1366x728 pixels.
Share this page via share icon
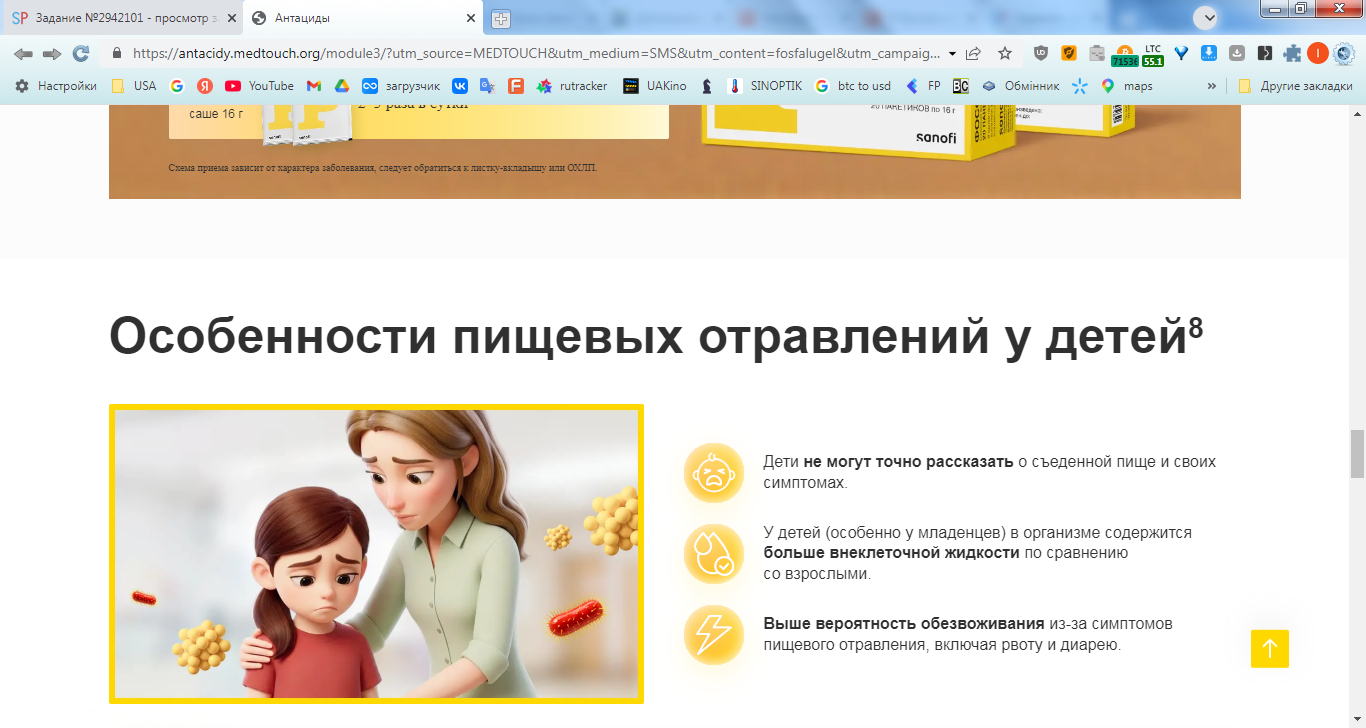click(973, 54)
